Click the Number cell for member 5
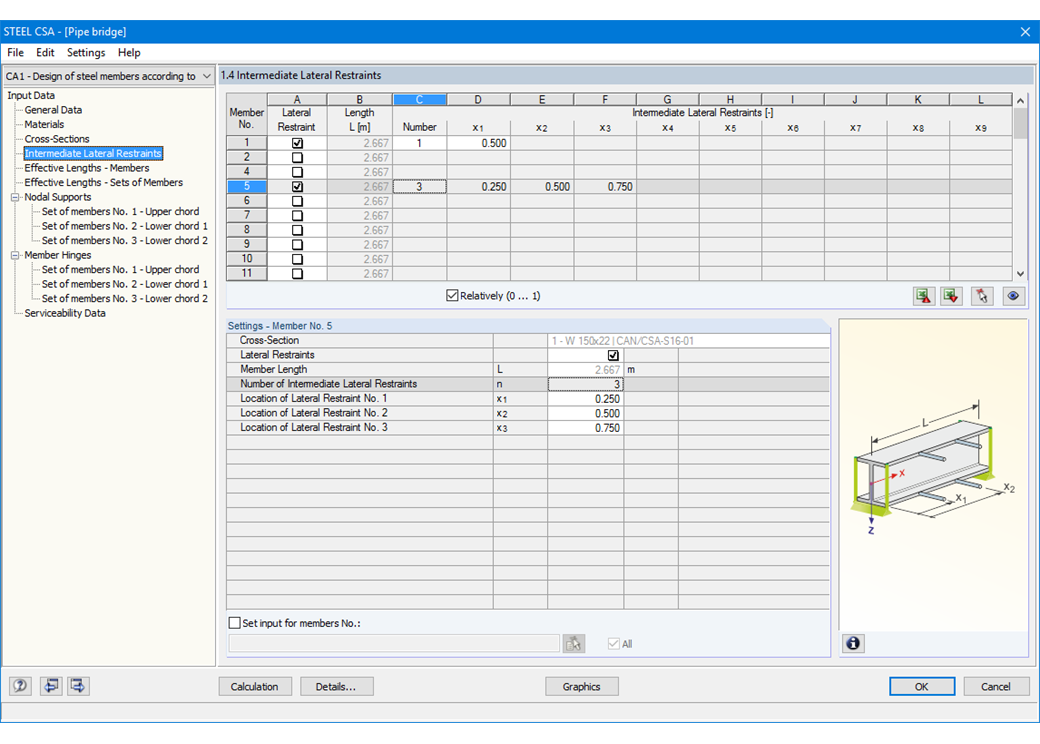1040x744 pixels. (x=419, y=187)
